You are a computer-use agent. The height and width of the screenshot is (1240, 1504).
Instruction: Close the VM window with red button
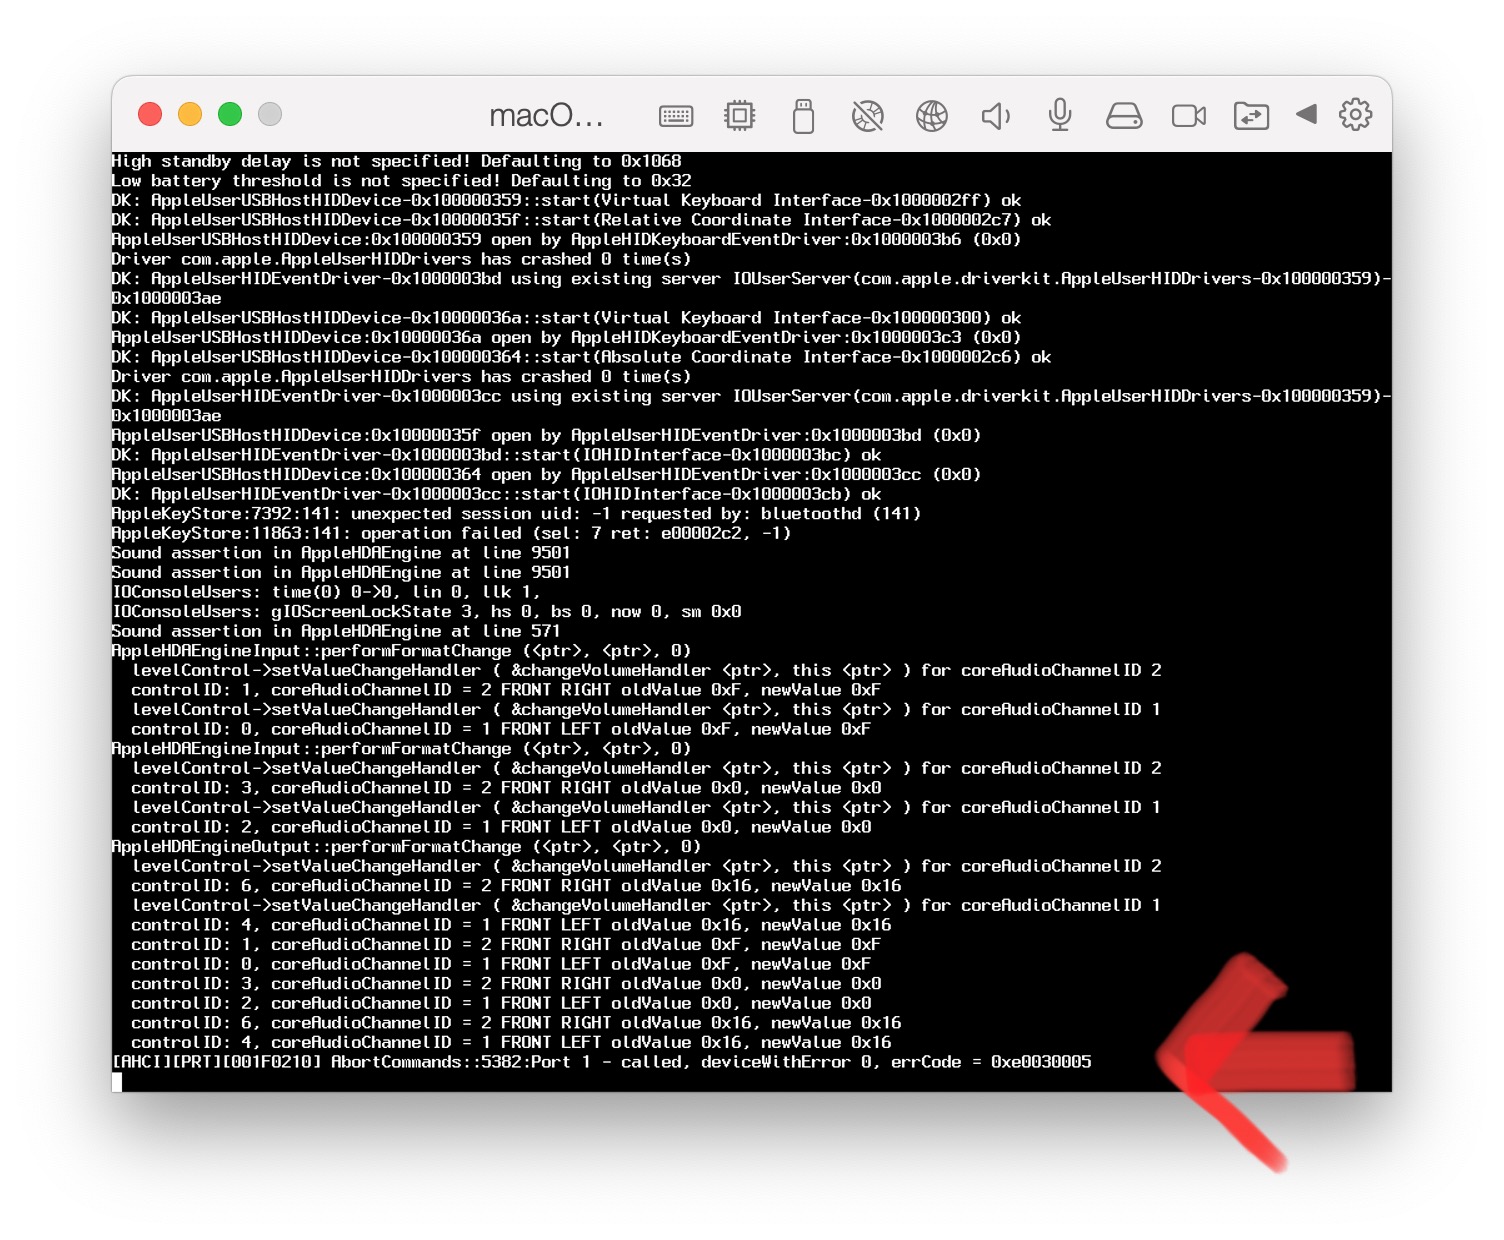coord(150,114)
